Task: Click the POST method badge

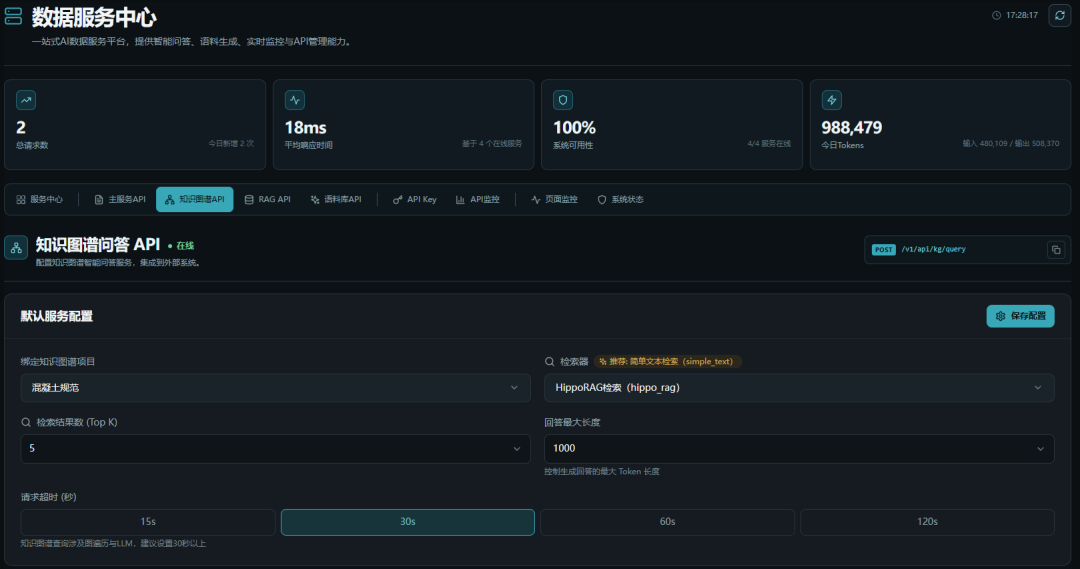Action: 884,250
